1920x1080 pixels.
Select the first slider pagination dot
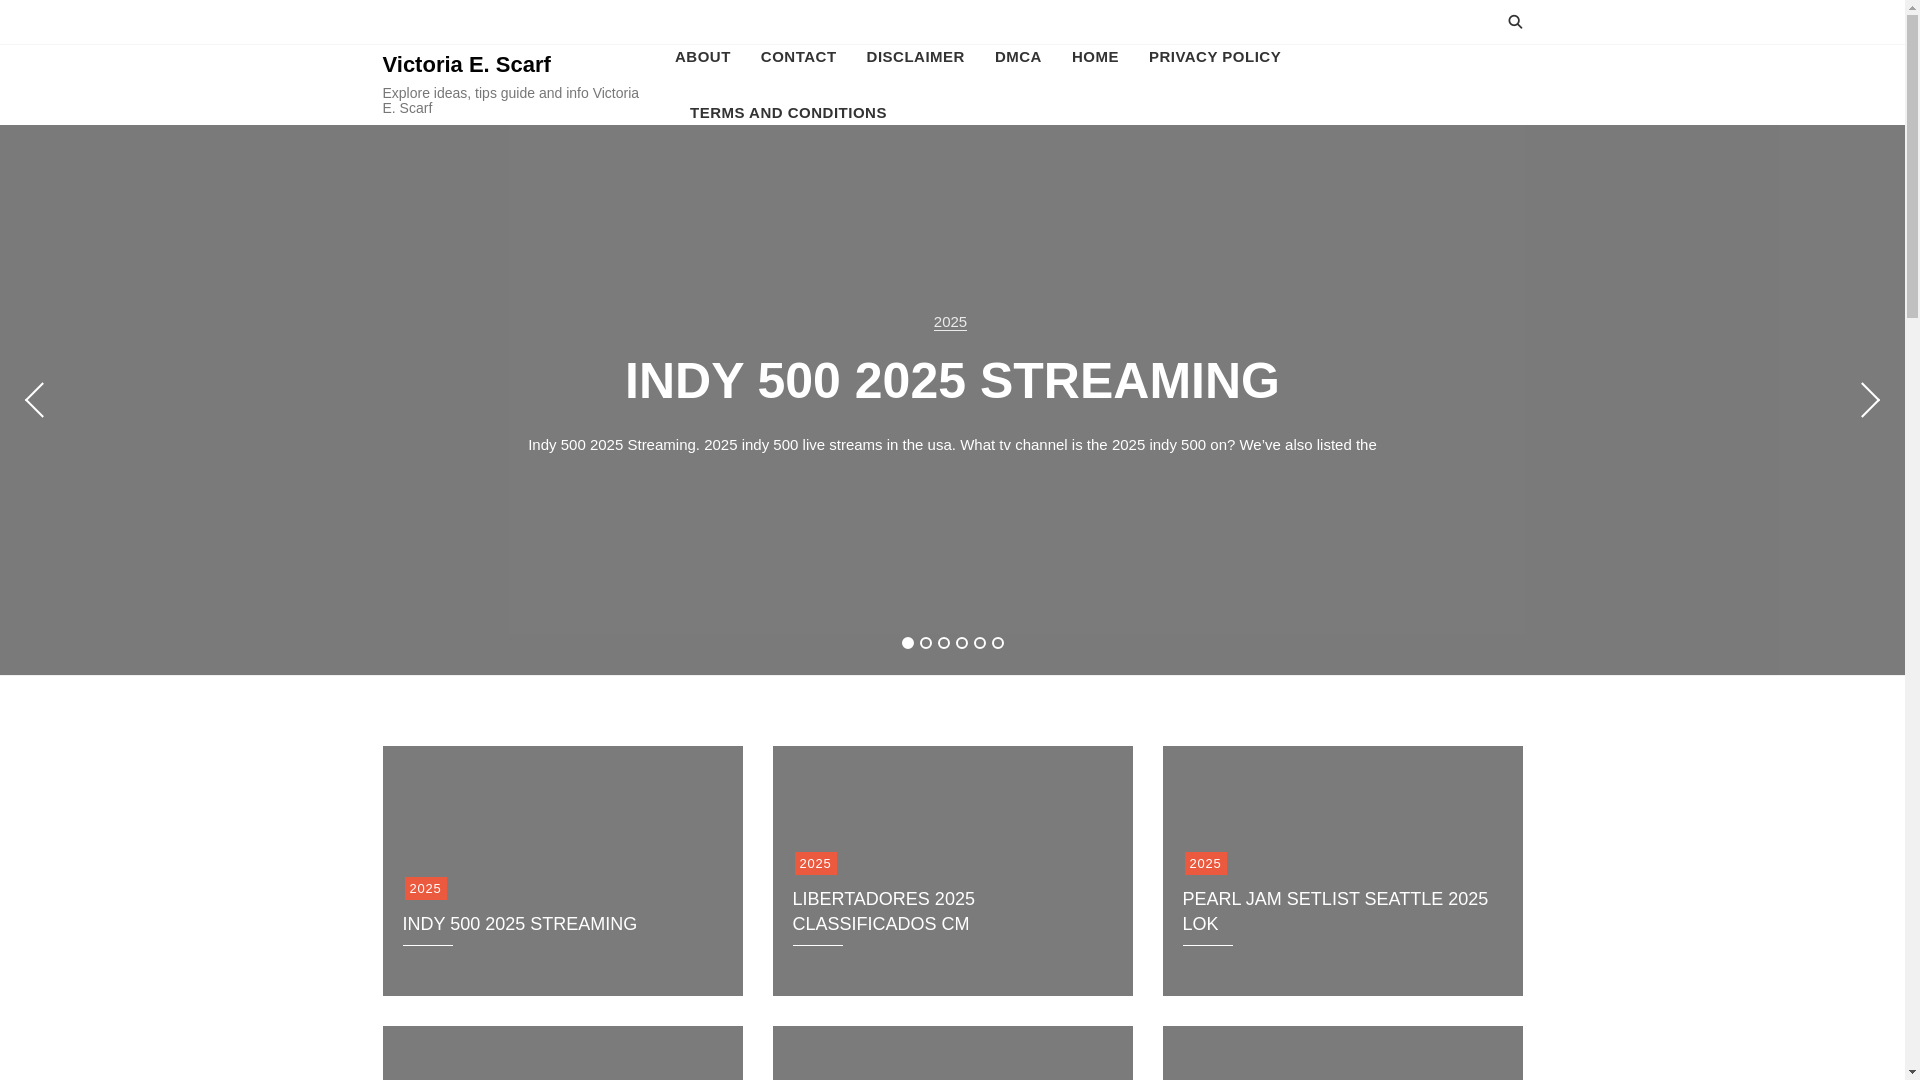pos(908,643)
